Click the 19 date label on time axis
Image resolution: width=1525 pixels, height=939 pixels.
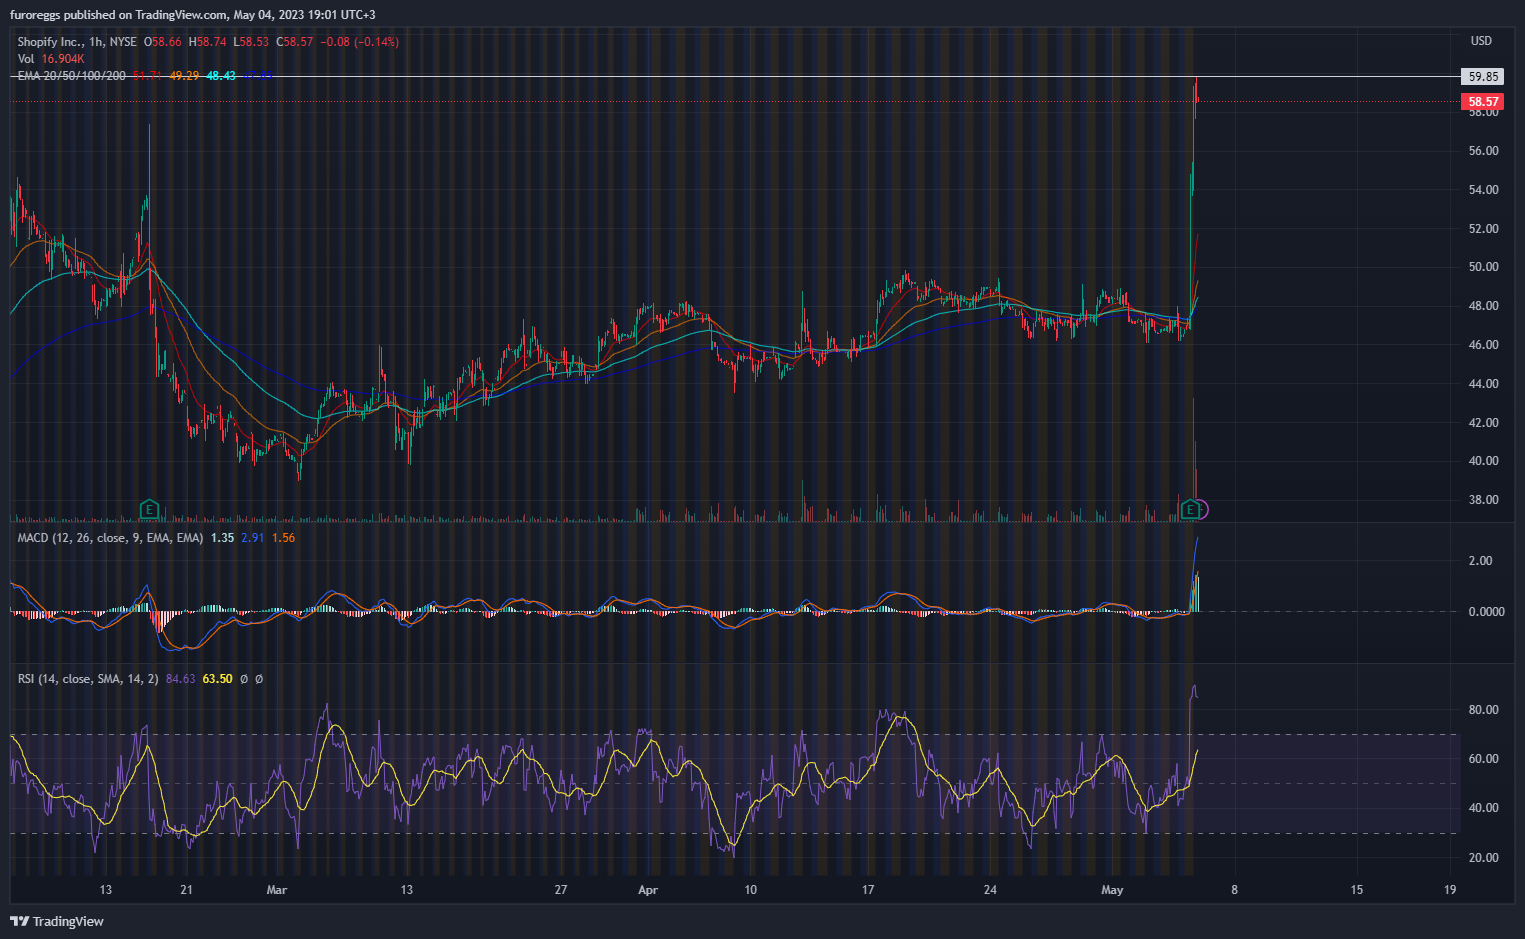pos(1450,890)
